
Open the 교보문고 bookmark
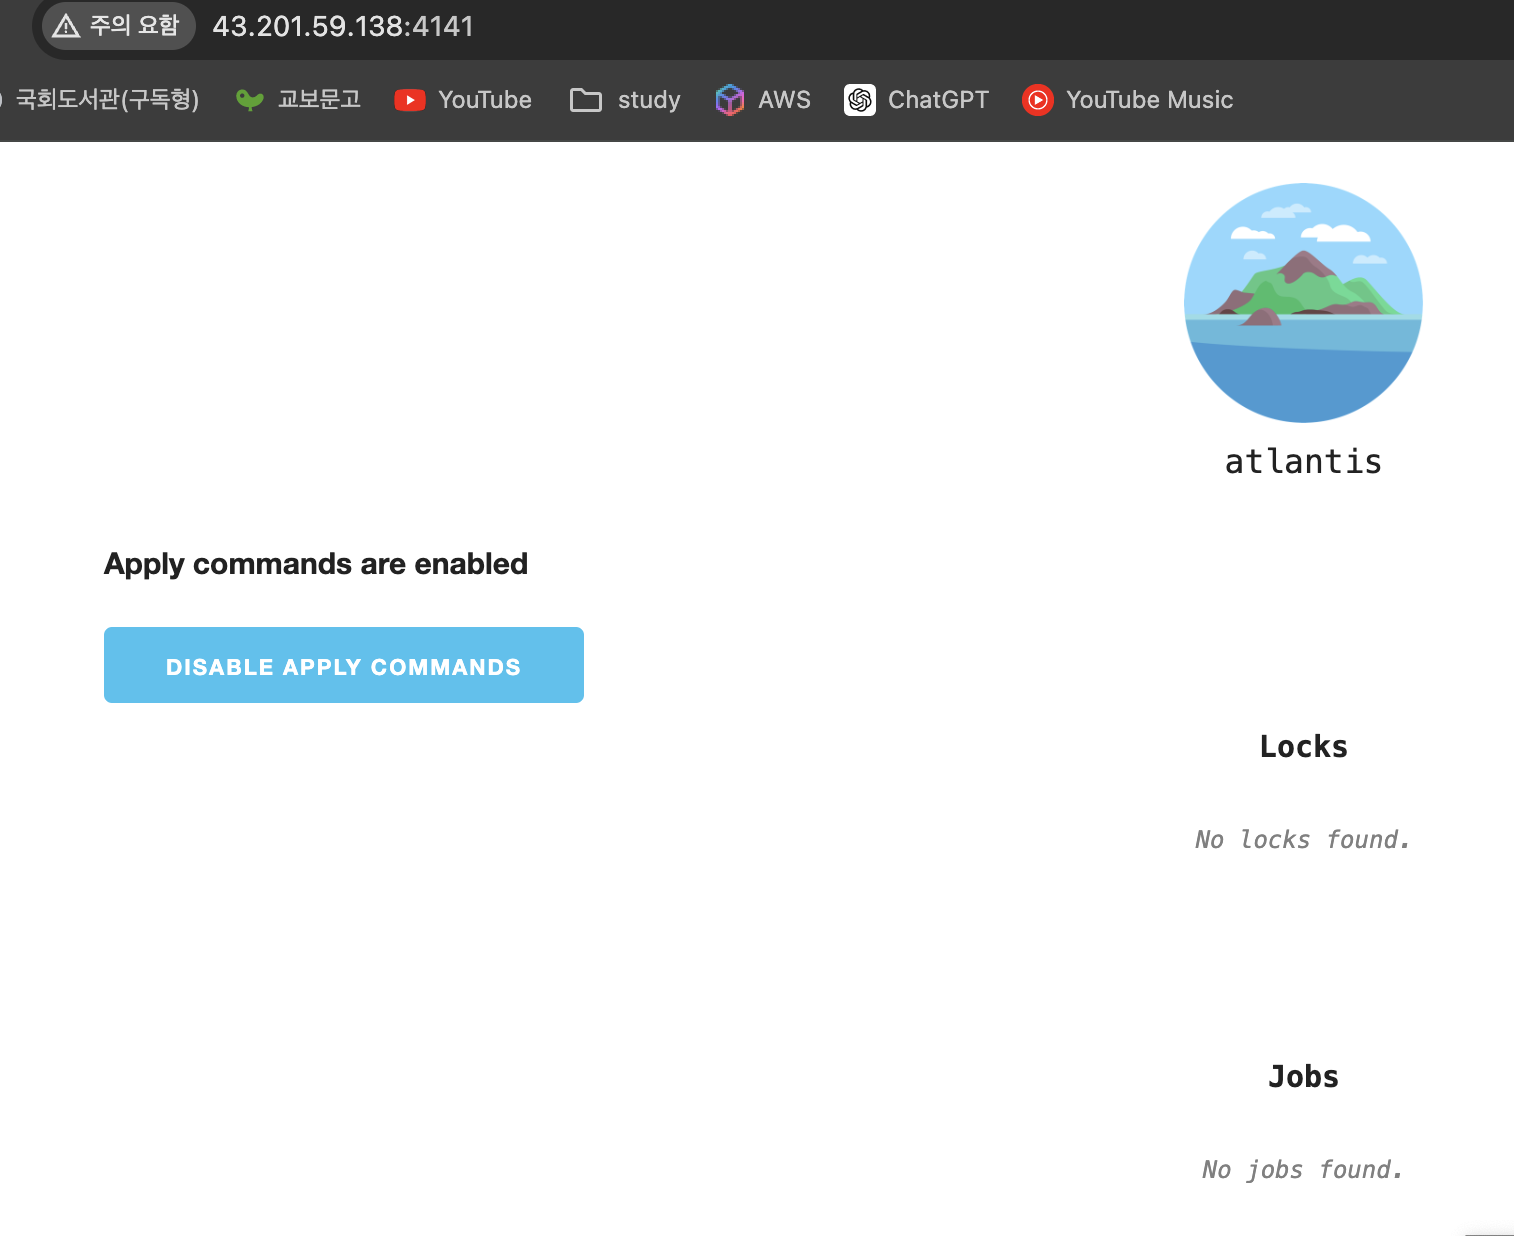click(x=298, y=100)
